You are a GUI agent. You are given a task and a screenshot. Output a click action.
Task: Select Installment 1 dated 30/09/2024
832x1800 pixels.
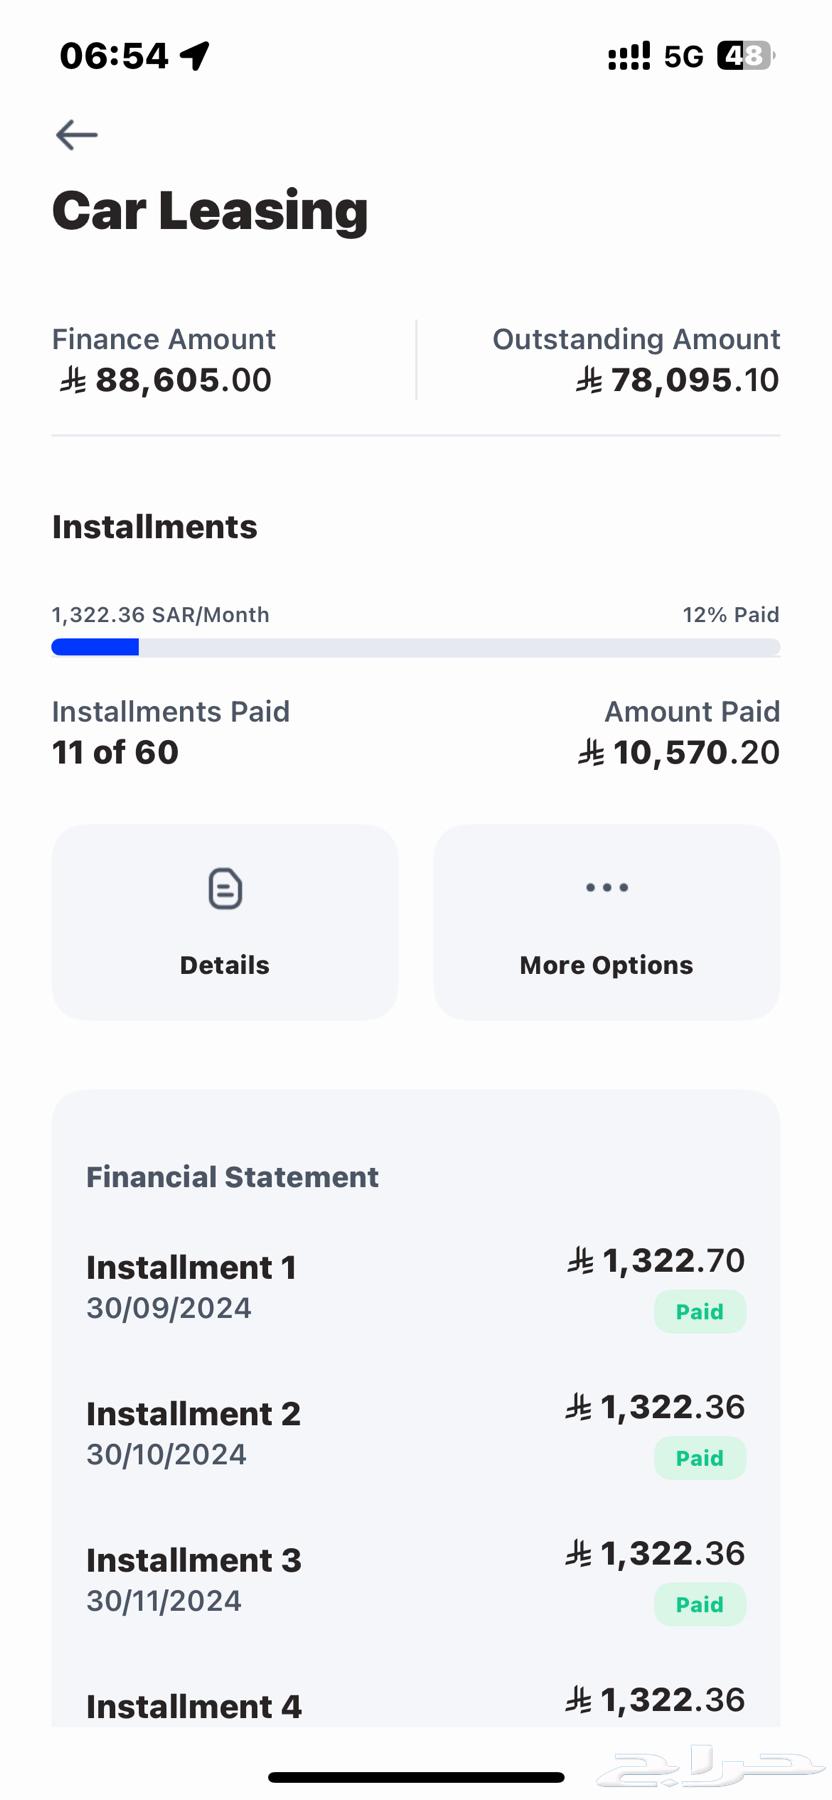click(x=190, y=1287)
